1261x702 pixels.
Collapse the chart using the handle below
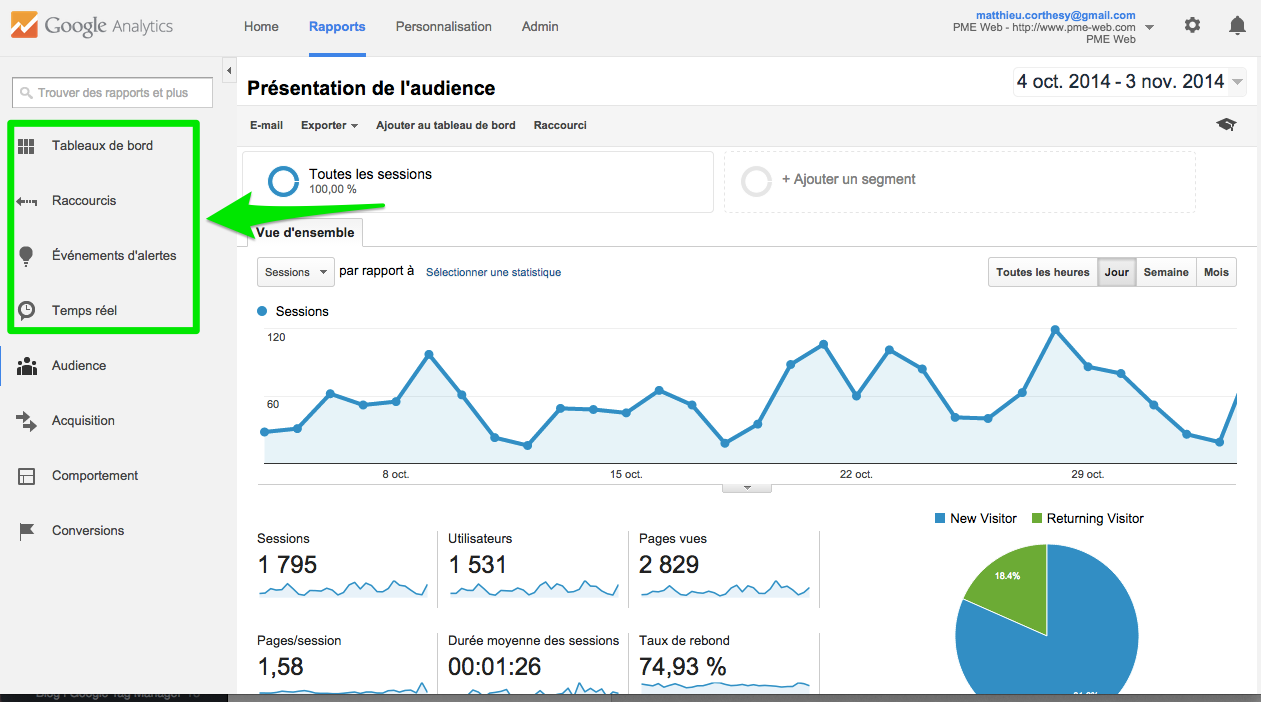click(747, 488)
